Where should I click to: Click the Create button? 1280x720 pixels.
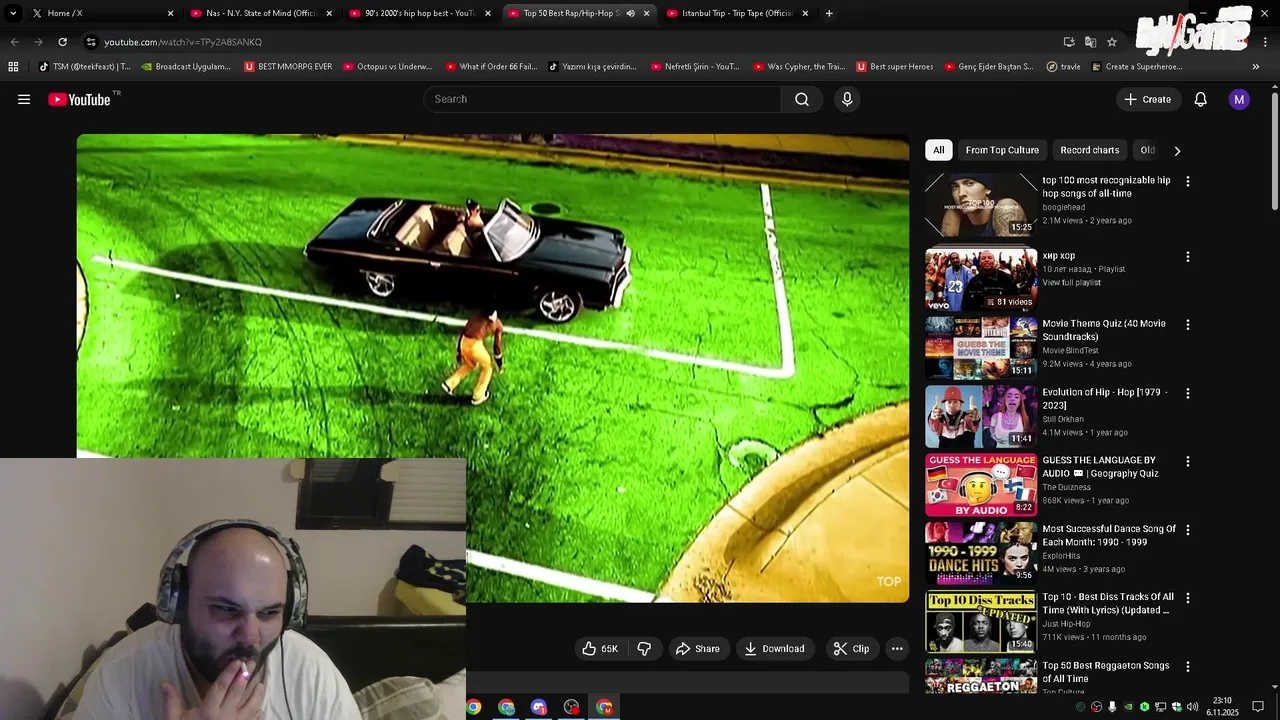coord(1147,99)
